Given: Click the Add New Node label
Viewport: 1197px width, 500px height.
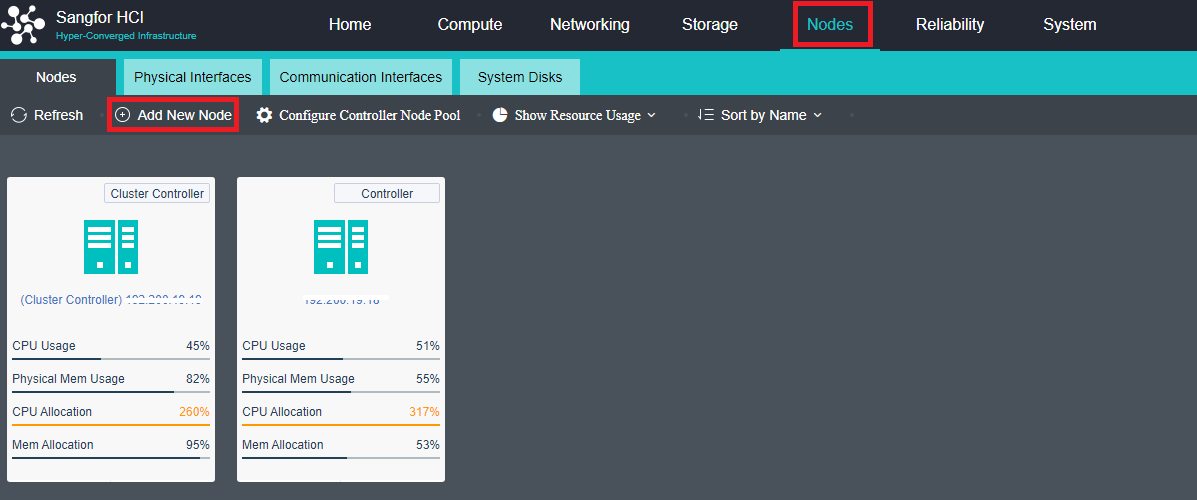Looking at the screenshot, I should click(x=184, y=115).
